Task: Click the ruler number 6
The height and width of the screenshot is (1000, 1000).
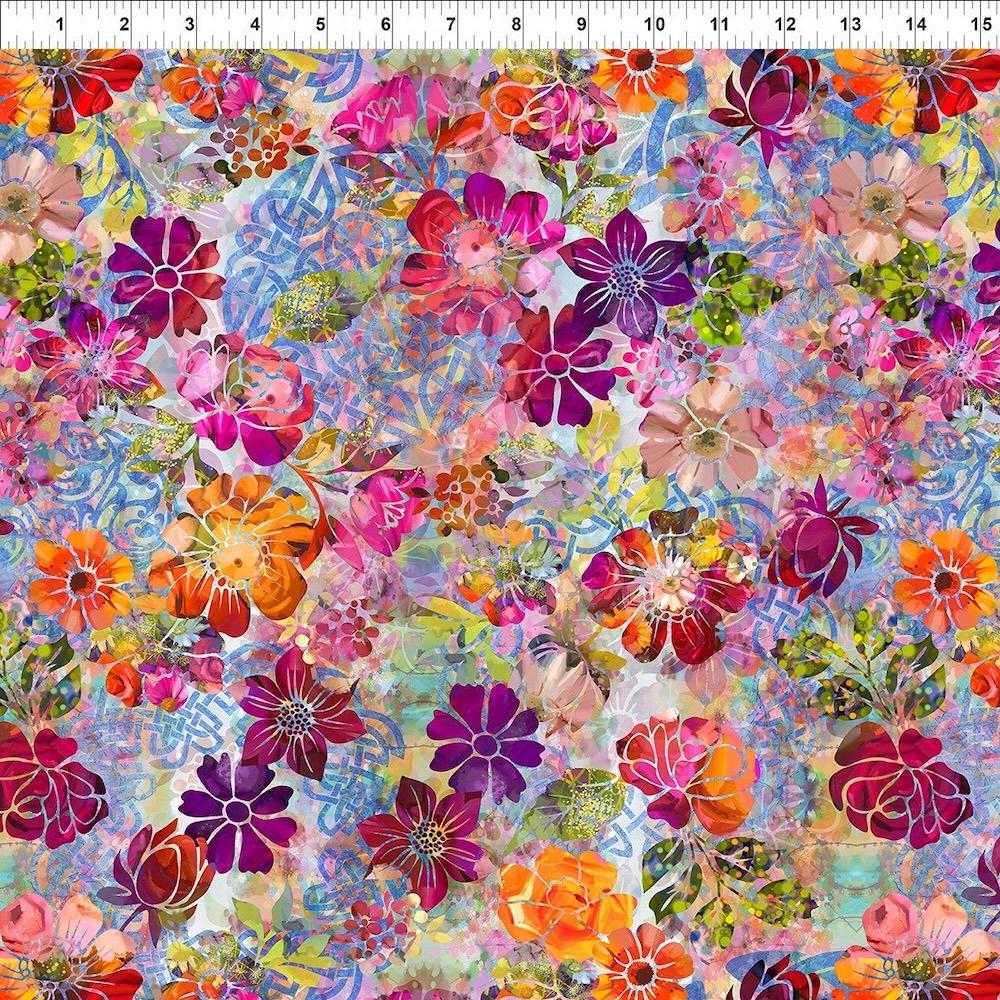Action: 386,24
